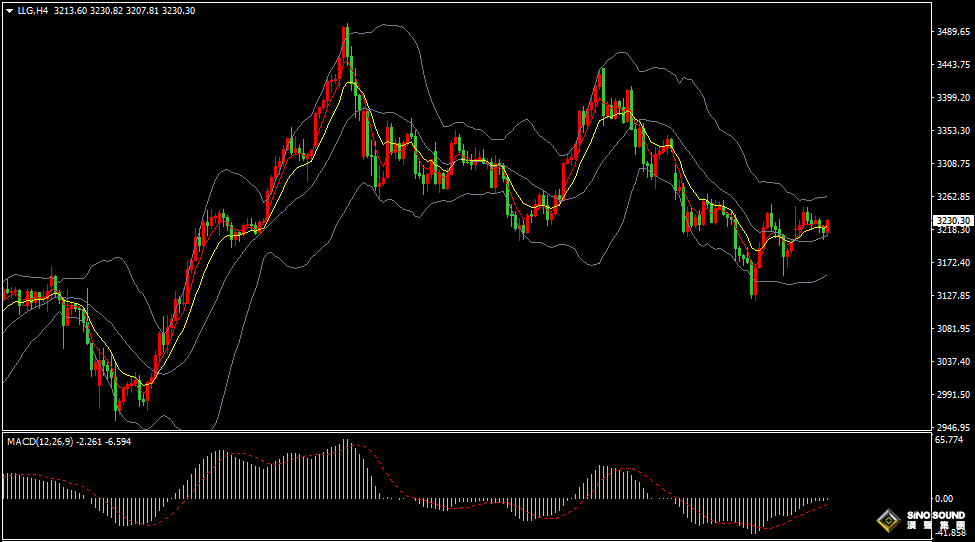Click the highest candlestick peak near 3489
975x542 pixels.
tap(346, 30)
